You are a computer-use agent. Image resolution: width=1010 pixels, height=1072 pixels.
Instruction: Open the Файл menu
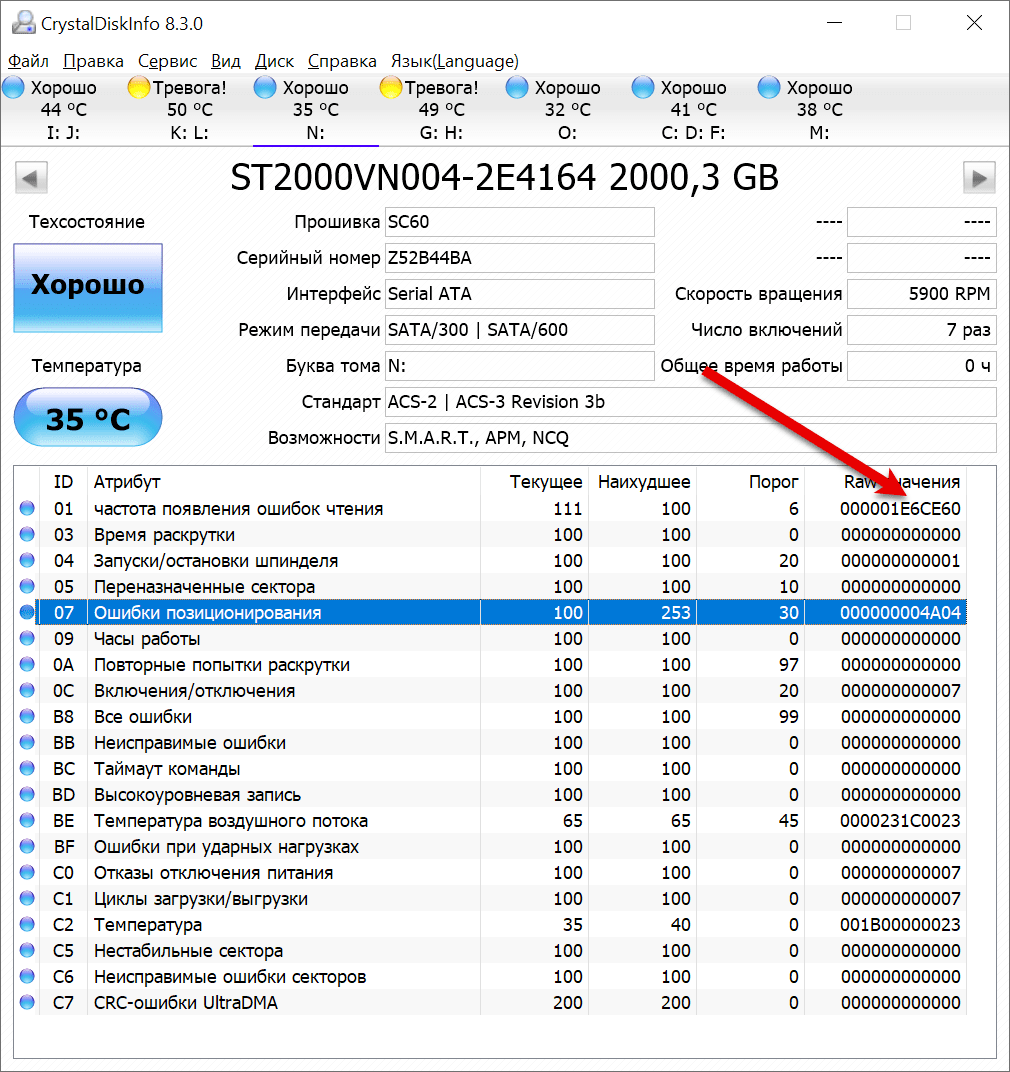click(27, 61)
